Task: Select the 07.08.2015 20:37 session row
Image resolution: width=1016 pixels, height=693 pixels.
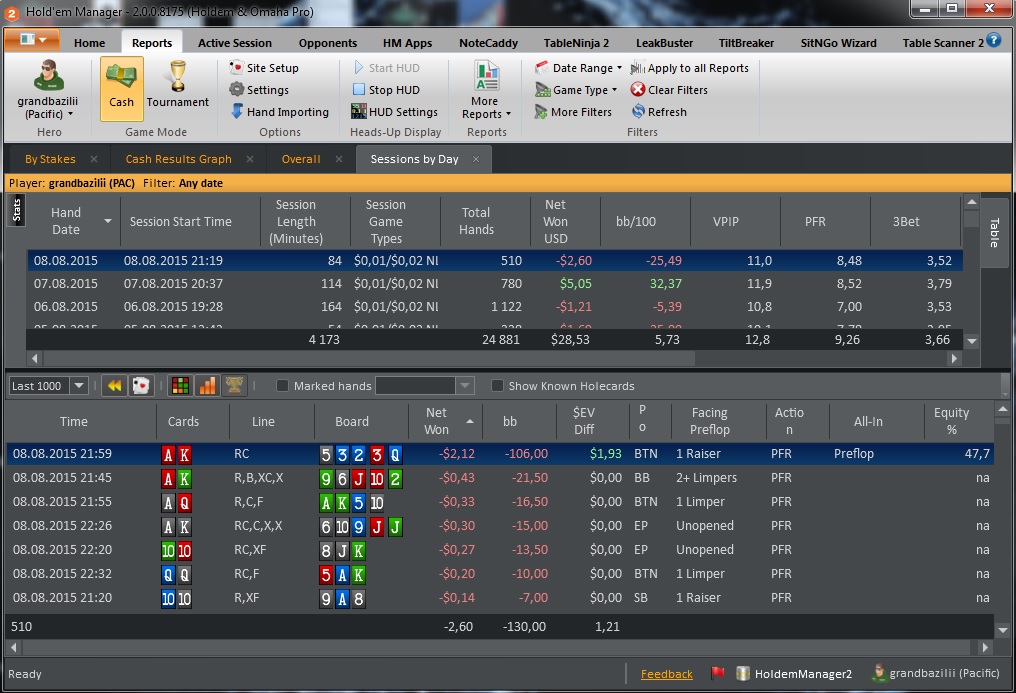Action: tap(494, 284)
